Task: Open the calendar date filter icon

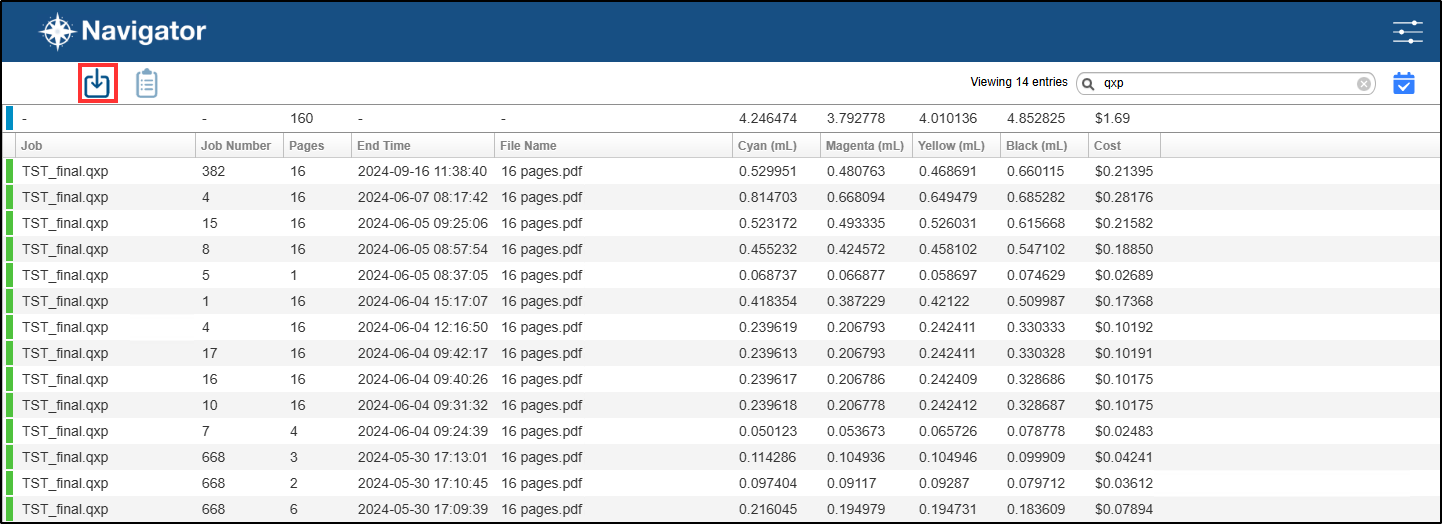Action: (x=1404, y=83)
